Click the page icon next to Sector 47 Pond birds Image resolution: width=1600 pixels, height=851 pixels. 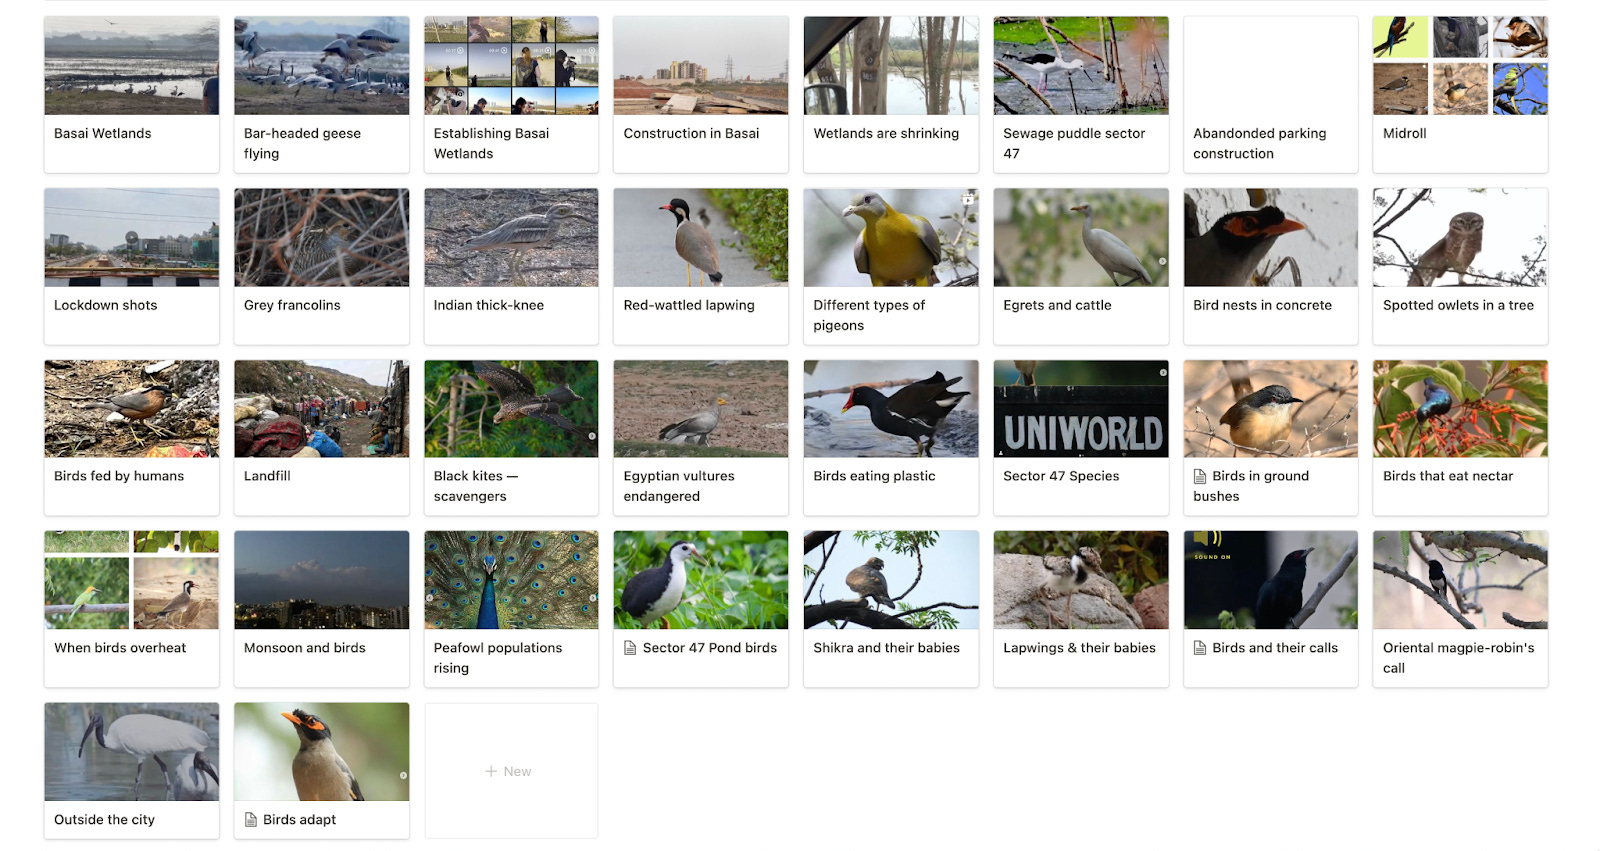[630, 648]
